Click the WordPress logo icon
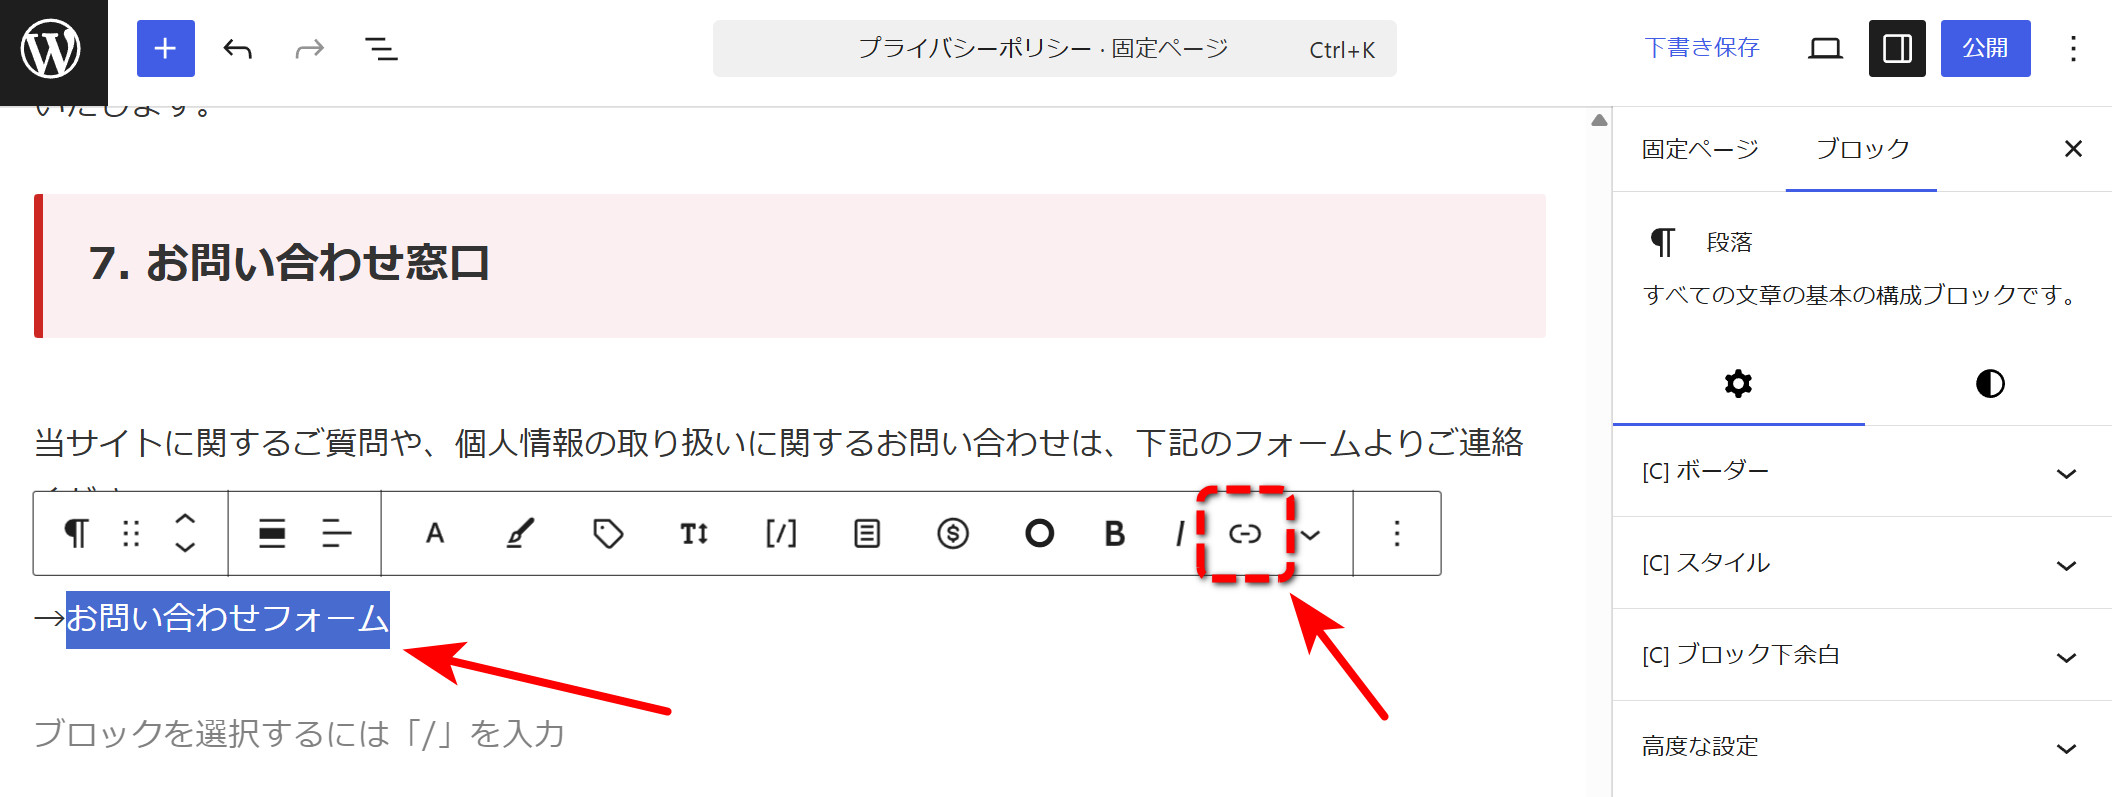 coord(52,50)
